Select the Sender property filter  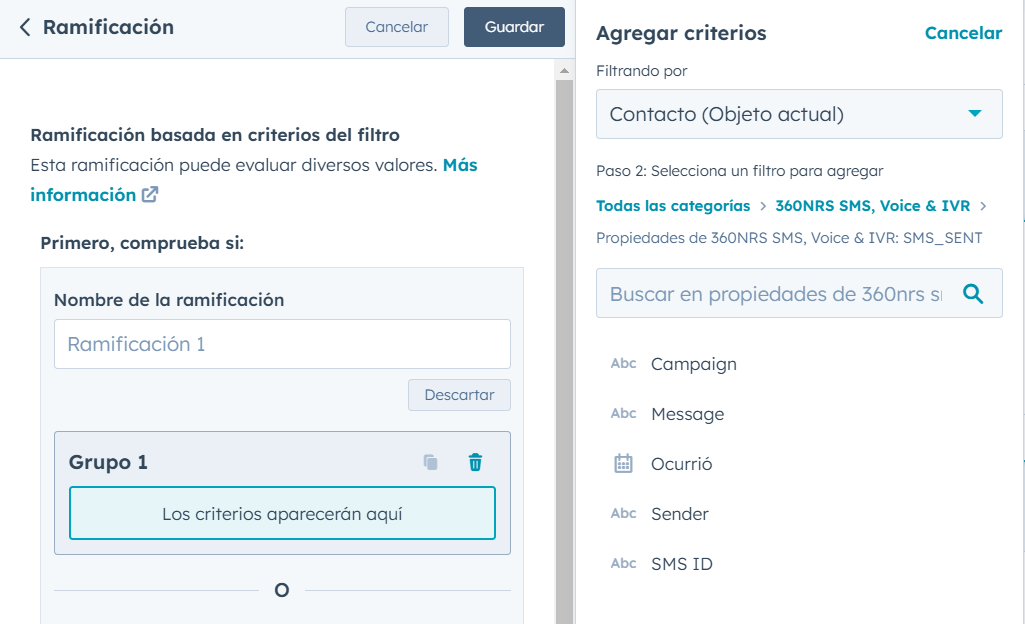679,514
